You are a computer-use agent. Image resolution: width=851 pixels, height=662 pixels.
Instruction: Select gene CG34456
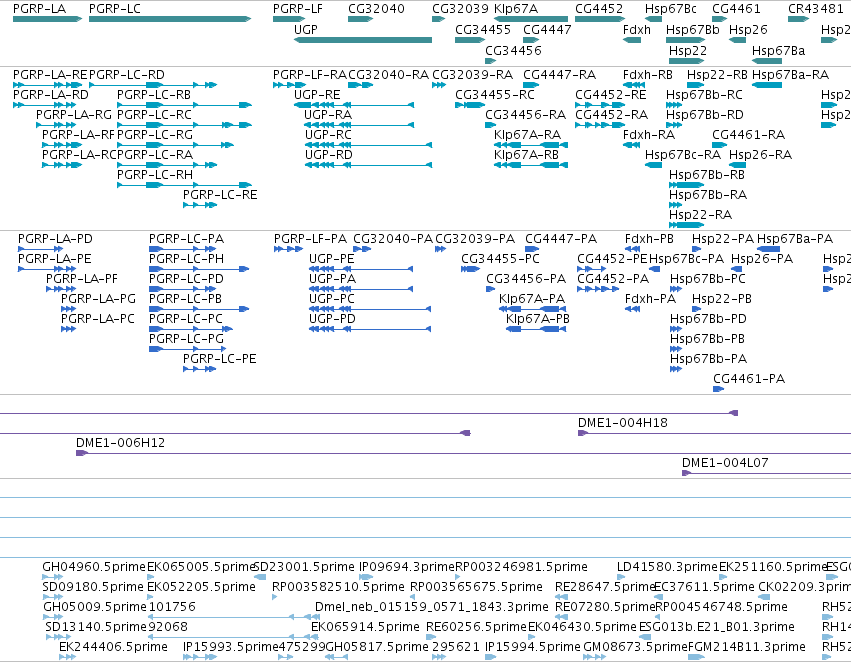coord(491,60)
